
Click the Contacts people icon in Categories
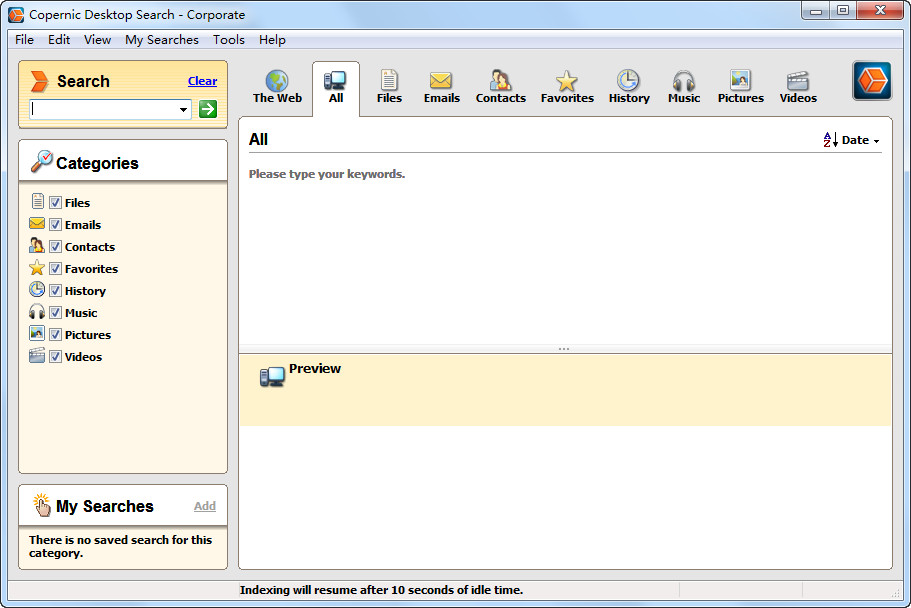coord(37,245)
